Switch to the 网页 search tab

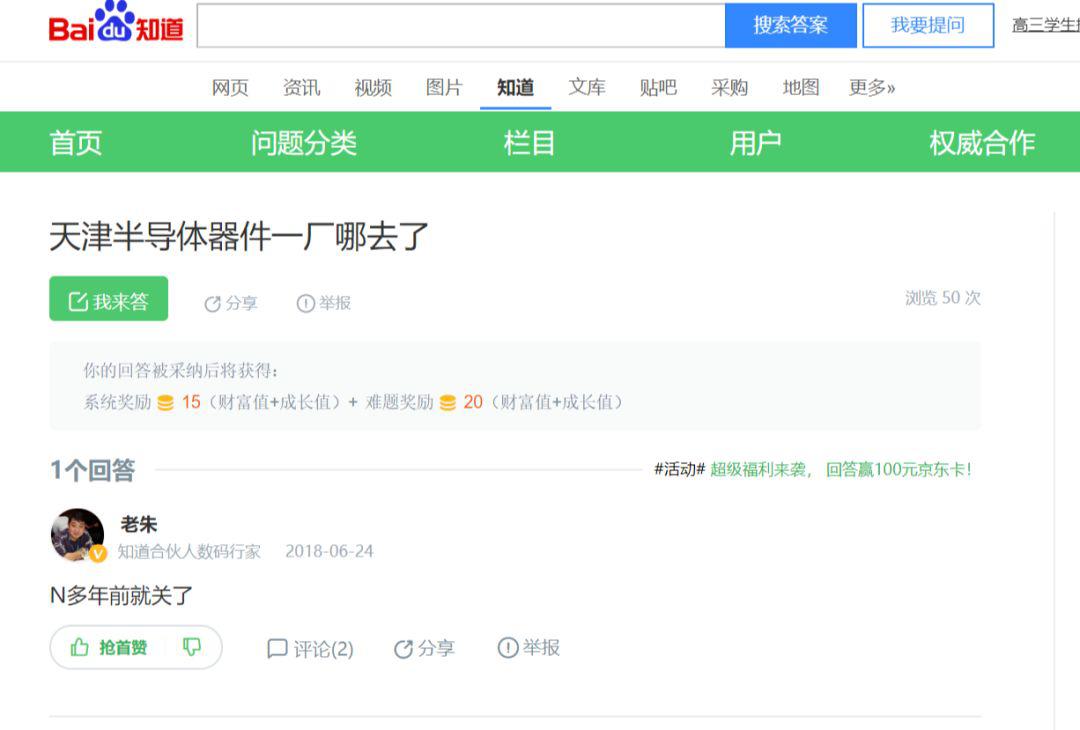point(230,88)
